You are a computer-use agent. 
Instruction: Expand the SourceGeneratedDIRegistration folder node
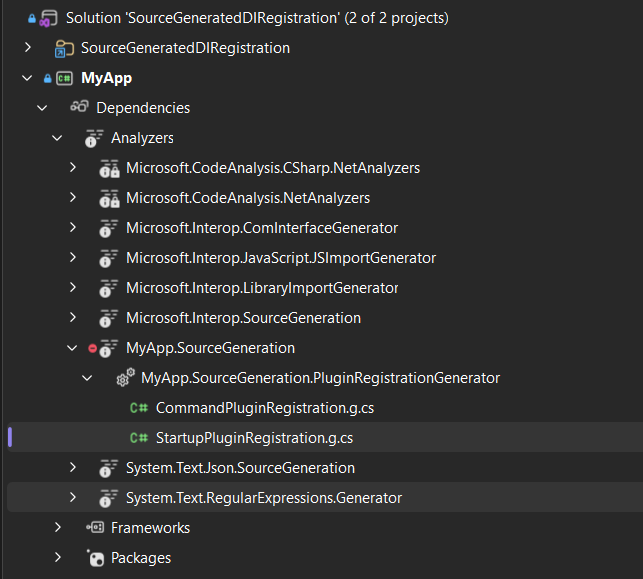27,48
